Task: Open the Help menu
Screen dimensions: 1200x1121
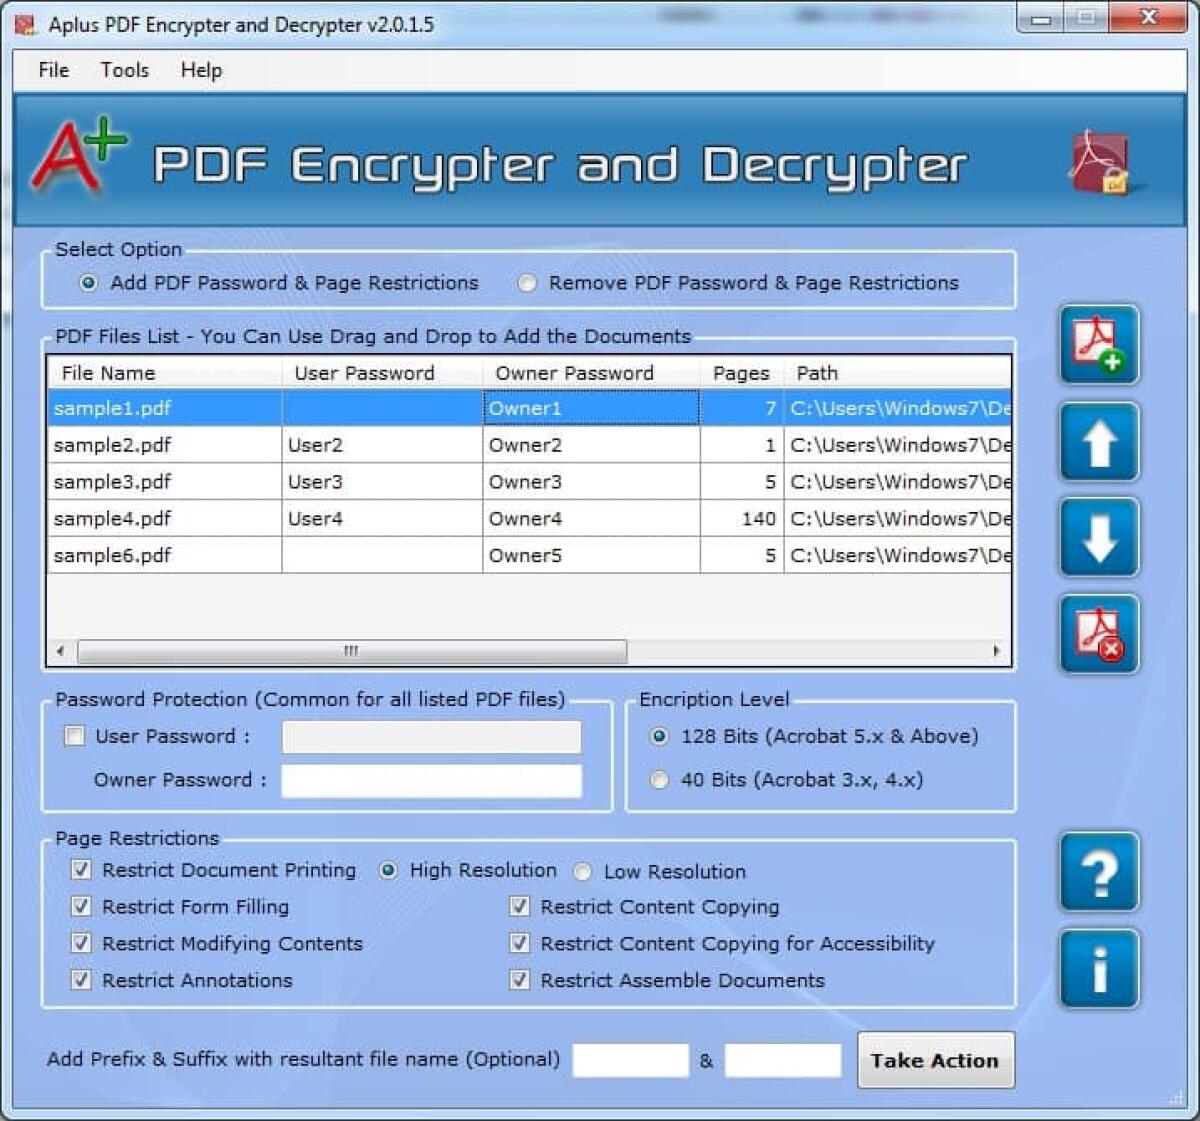Action: click(200, 70)
